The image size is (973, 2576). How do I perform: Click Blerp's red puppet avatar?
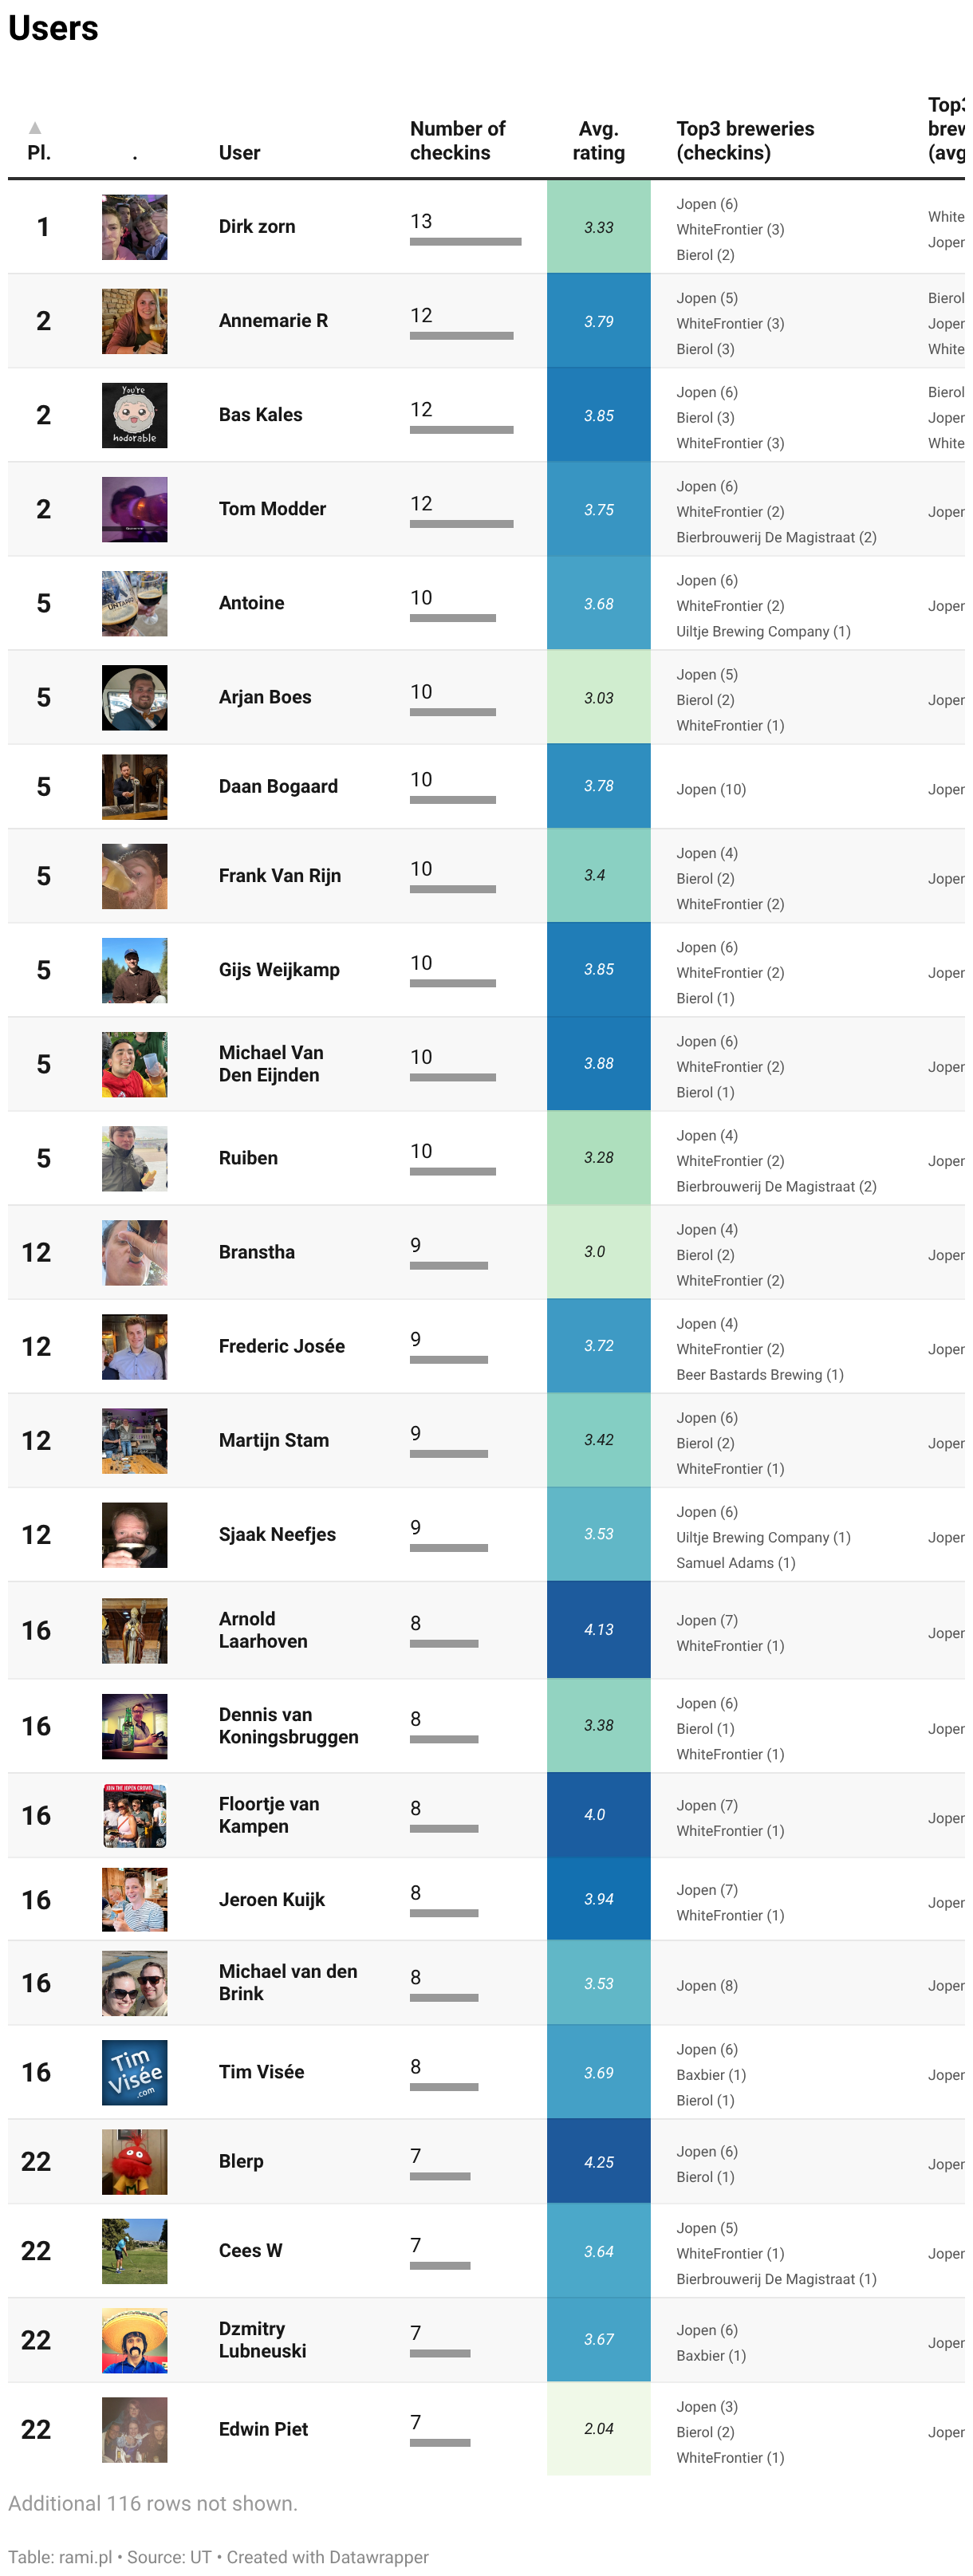pyautogui.click(x=134, y=2161)
